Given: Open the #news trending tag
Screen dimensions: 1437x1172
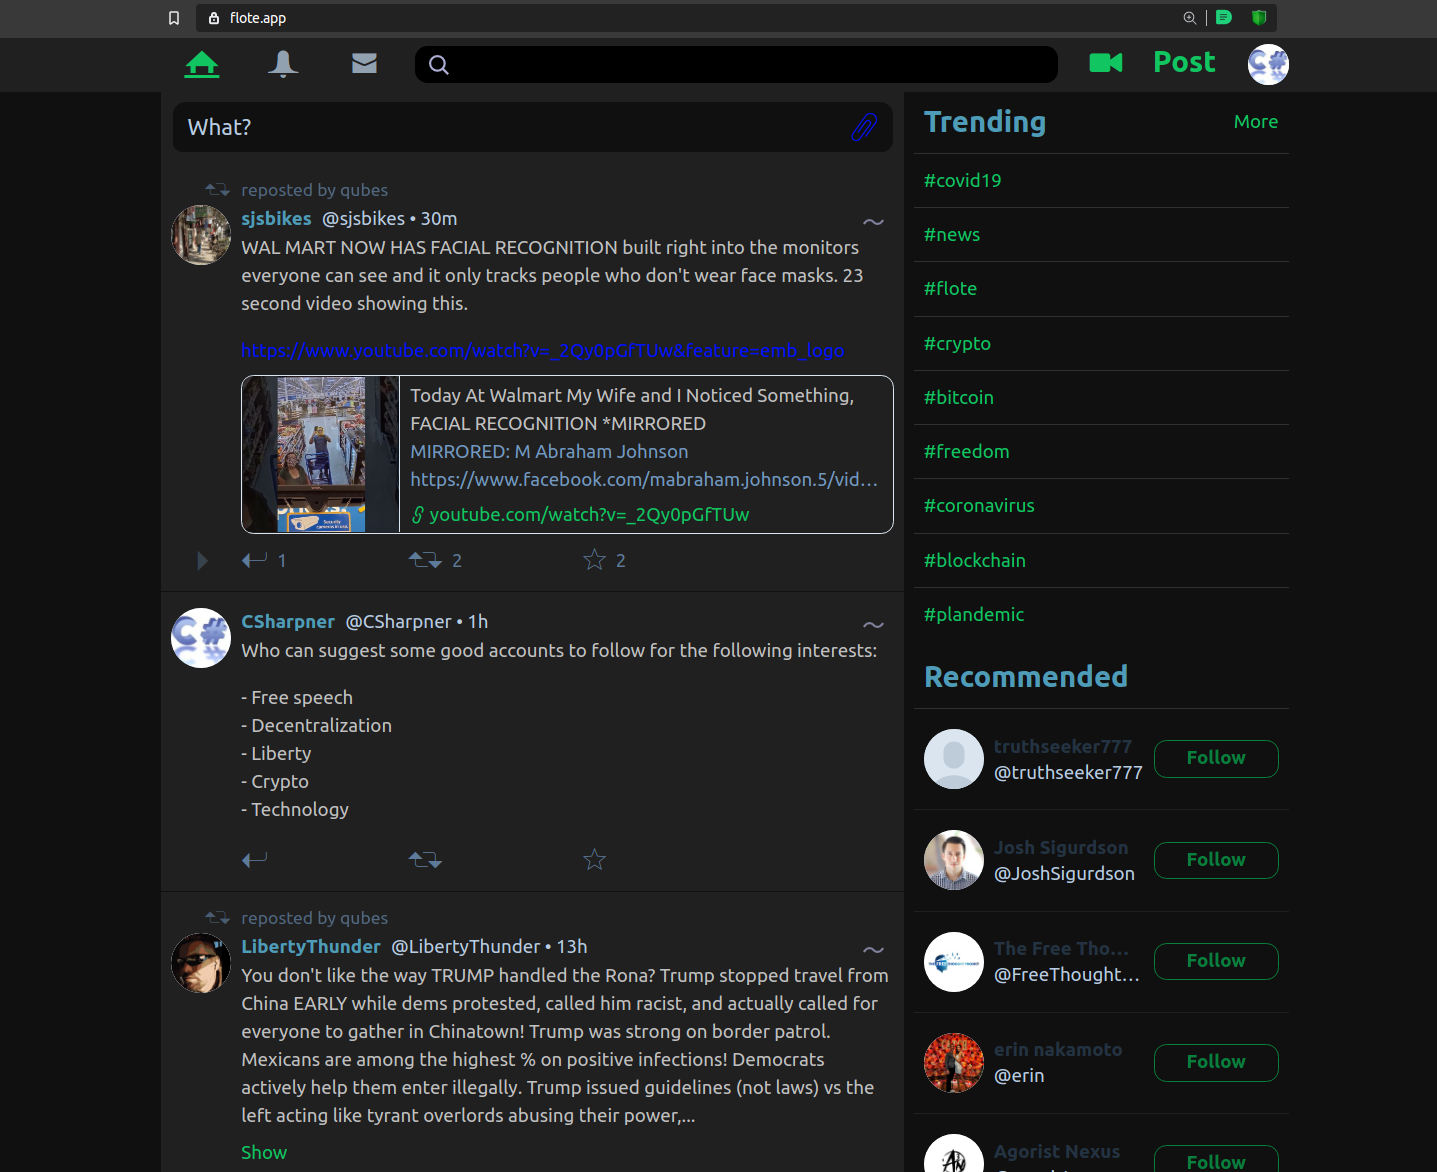Looking at the screenshot, I should click(x=952, y=235).
